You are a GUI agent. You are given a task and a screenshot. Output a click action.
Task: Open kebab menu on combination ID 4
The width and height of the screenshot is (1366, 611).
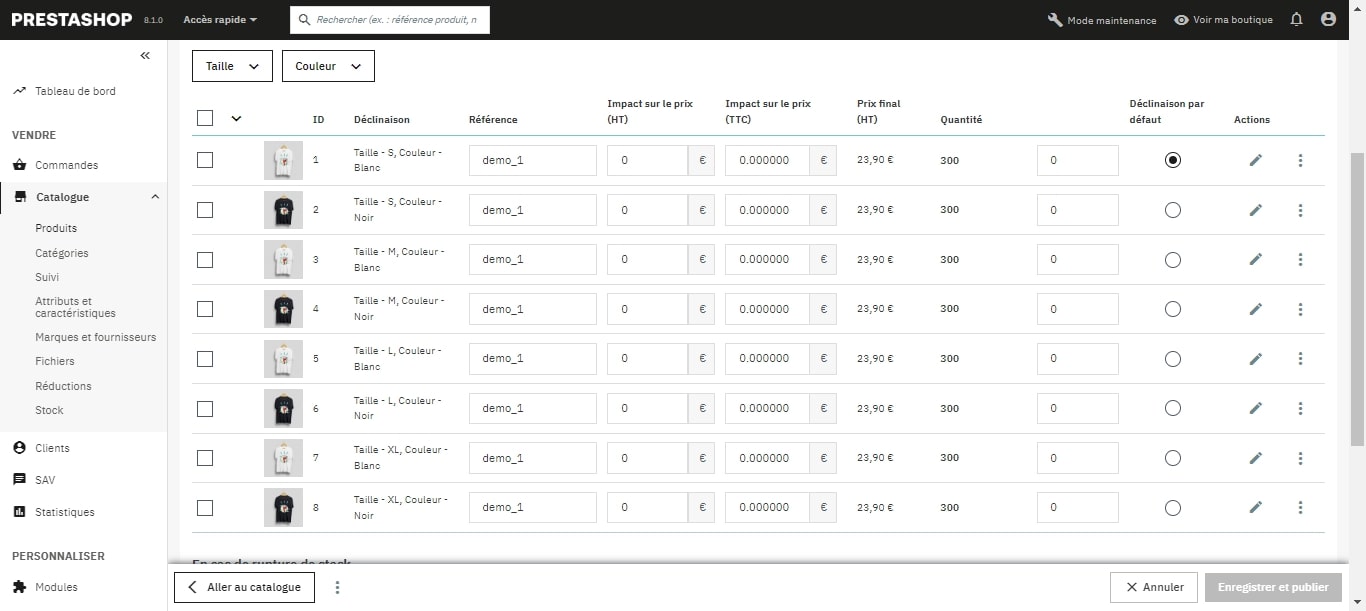pyautogui.click(x=1300, y=309)
